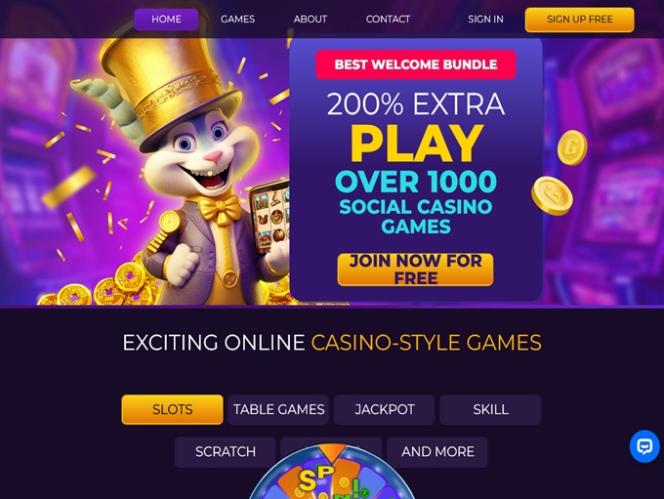The width and height of the screenshot is (664, 499).
Task: Open the About page link
Action: click(310, 19)
